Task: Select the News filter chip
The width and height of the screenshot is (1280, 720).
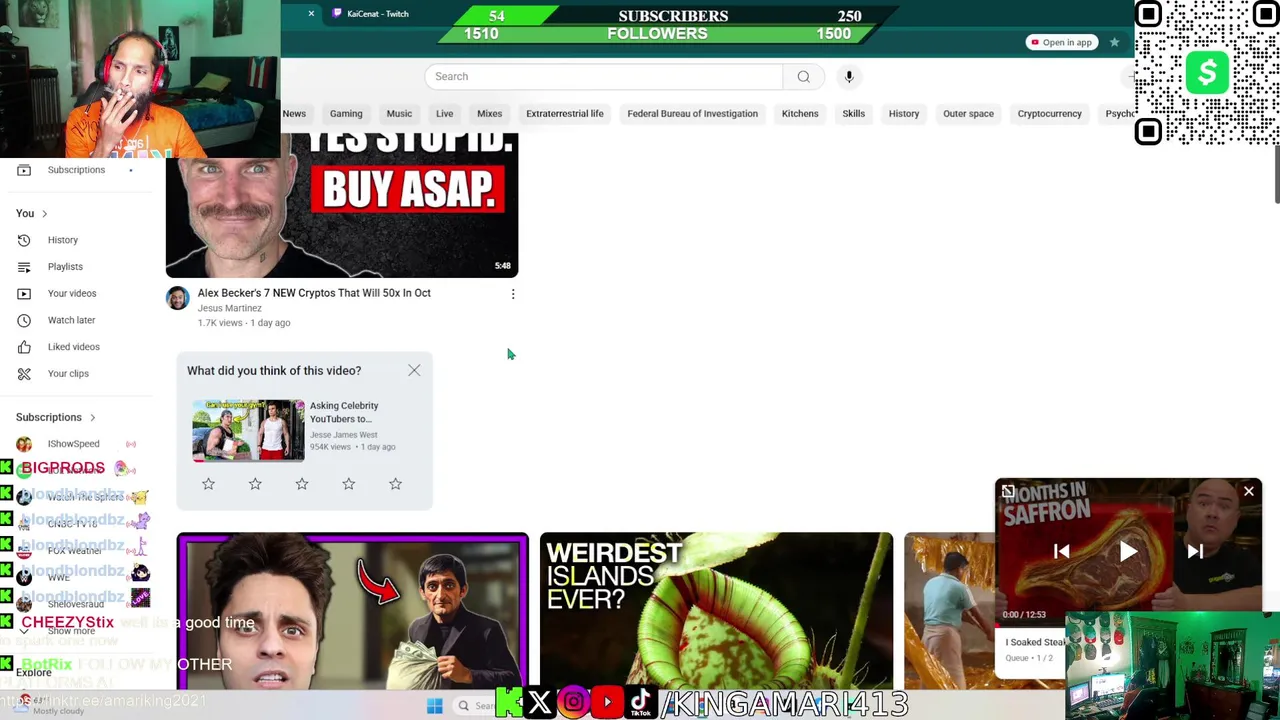Action: (294, 114)
